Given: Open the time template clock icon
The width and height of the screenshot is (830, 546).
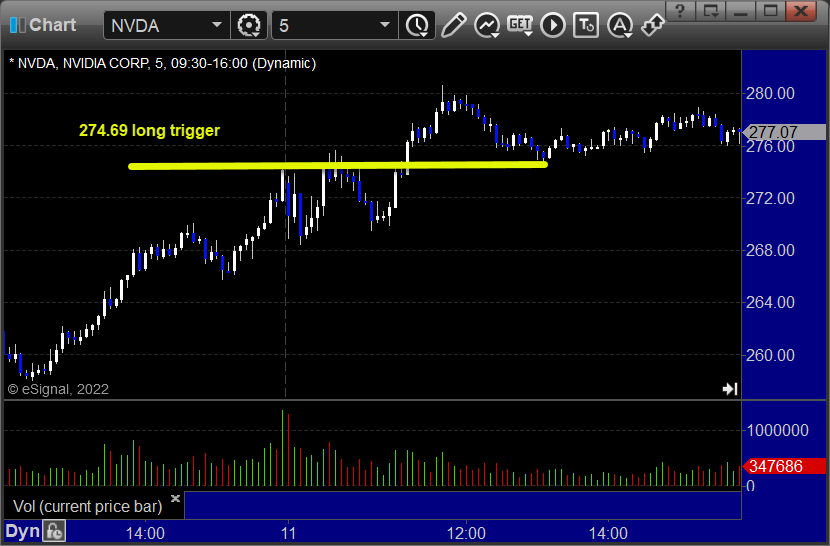Looking at the screenshot, I should [417, 25].
